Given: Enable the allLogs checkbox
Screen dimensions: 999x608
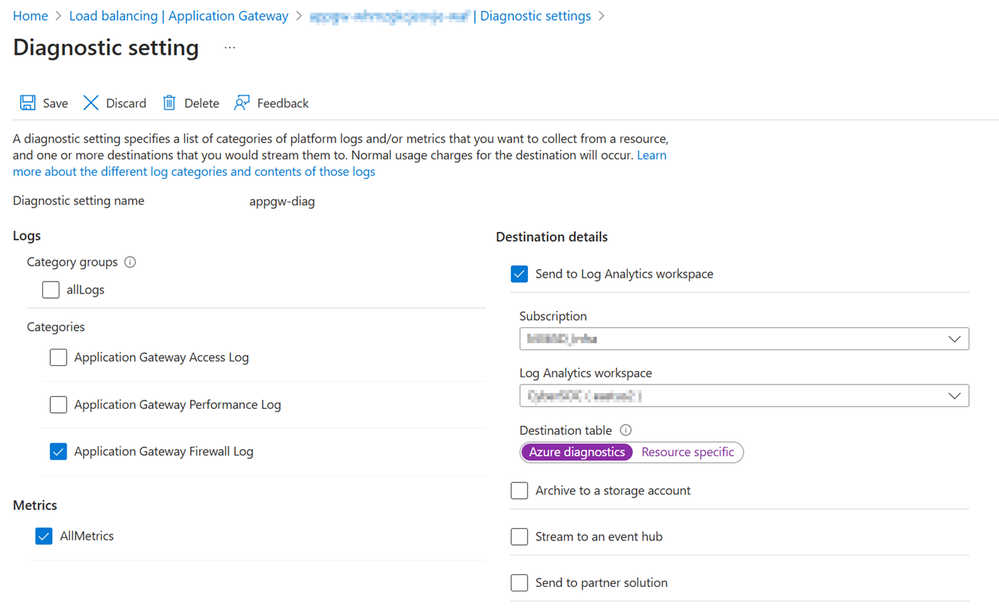Looking at the screenshot, I should coord(51,290).
